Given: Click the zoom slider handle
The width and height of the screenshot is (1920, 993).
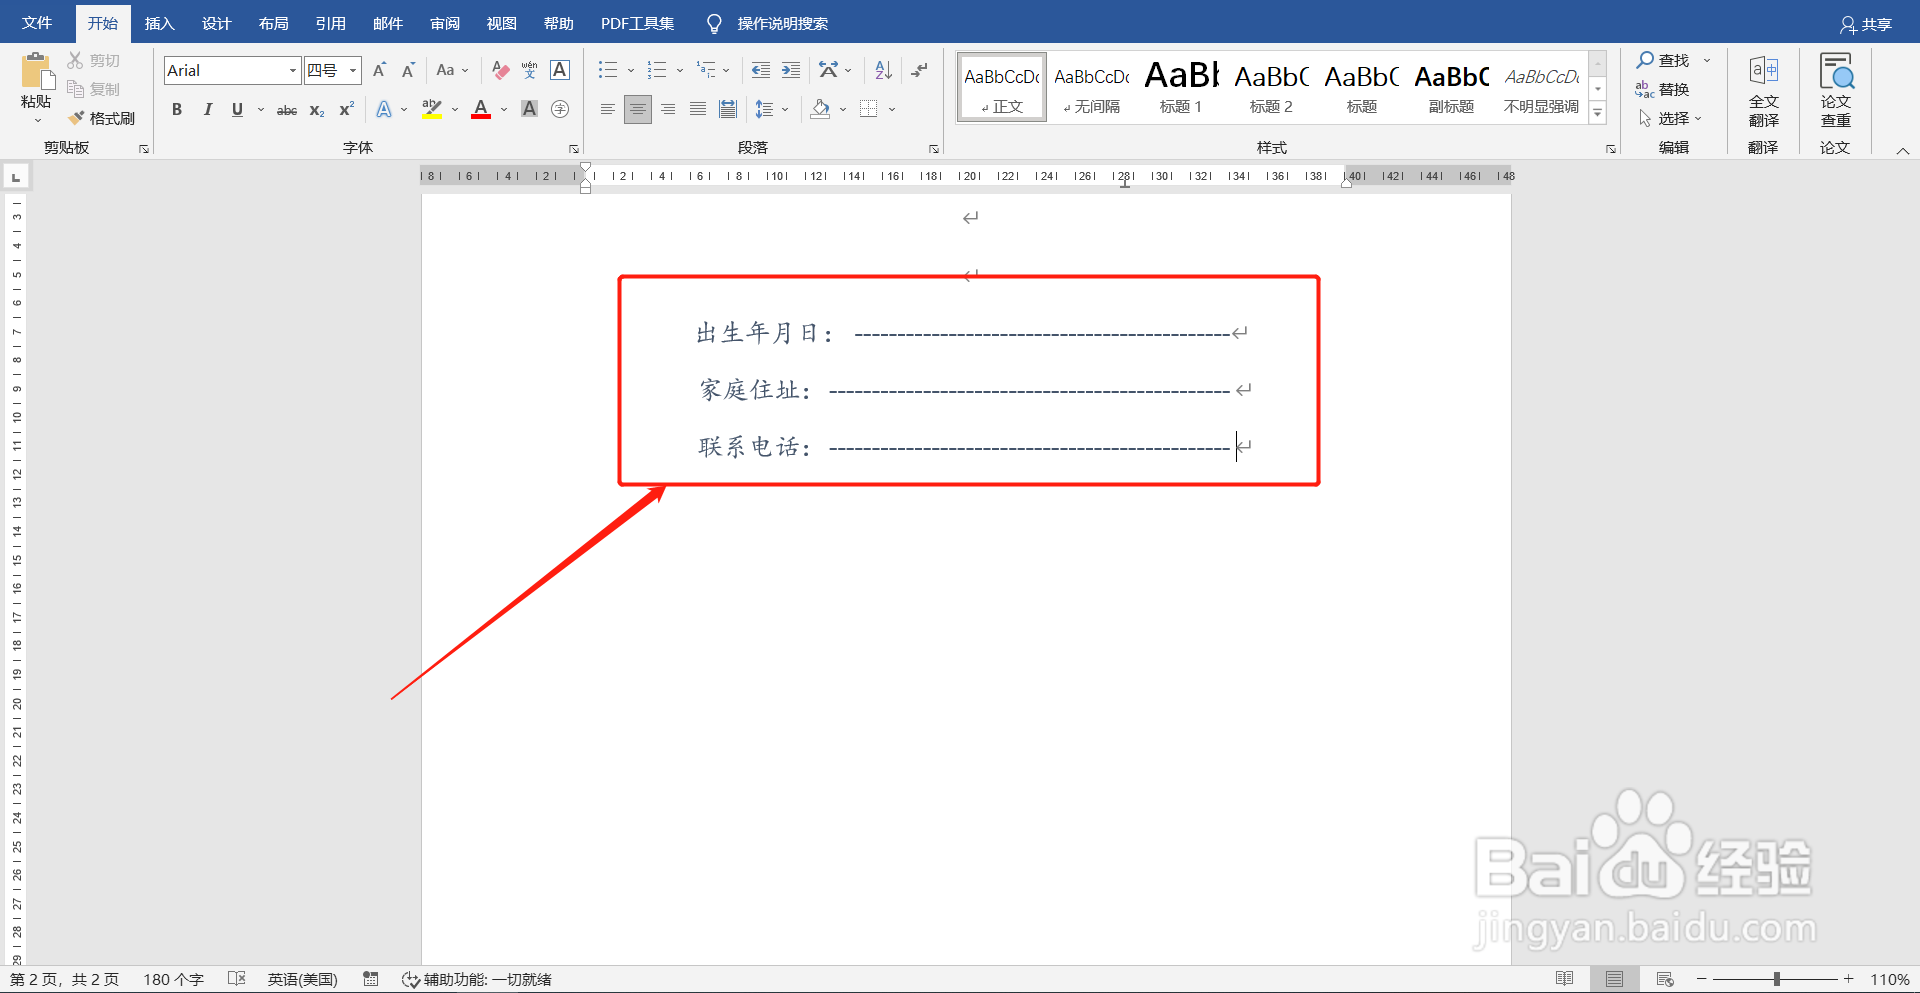Looking at the screenshot, I should click(x=1777, y=980).
